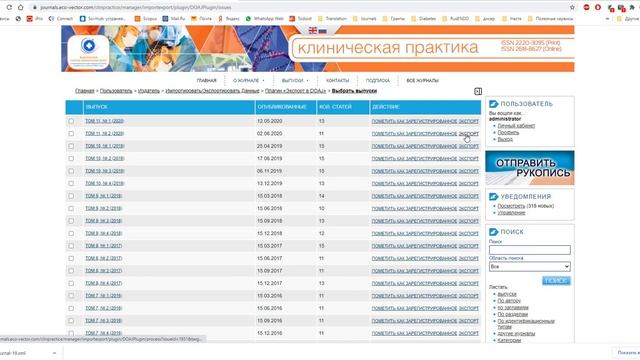Open the Diabetes bookmarks folder
Image resolution: width=640 pixels, height=360 pixels.
tap(424, 18)
